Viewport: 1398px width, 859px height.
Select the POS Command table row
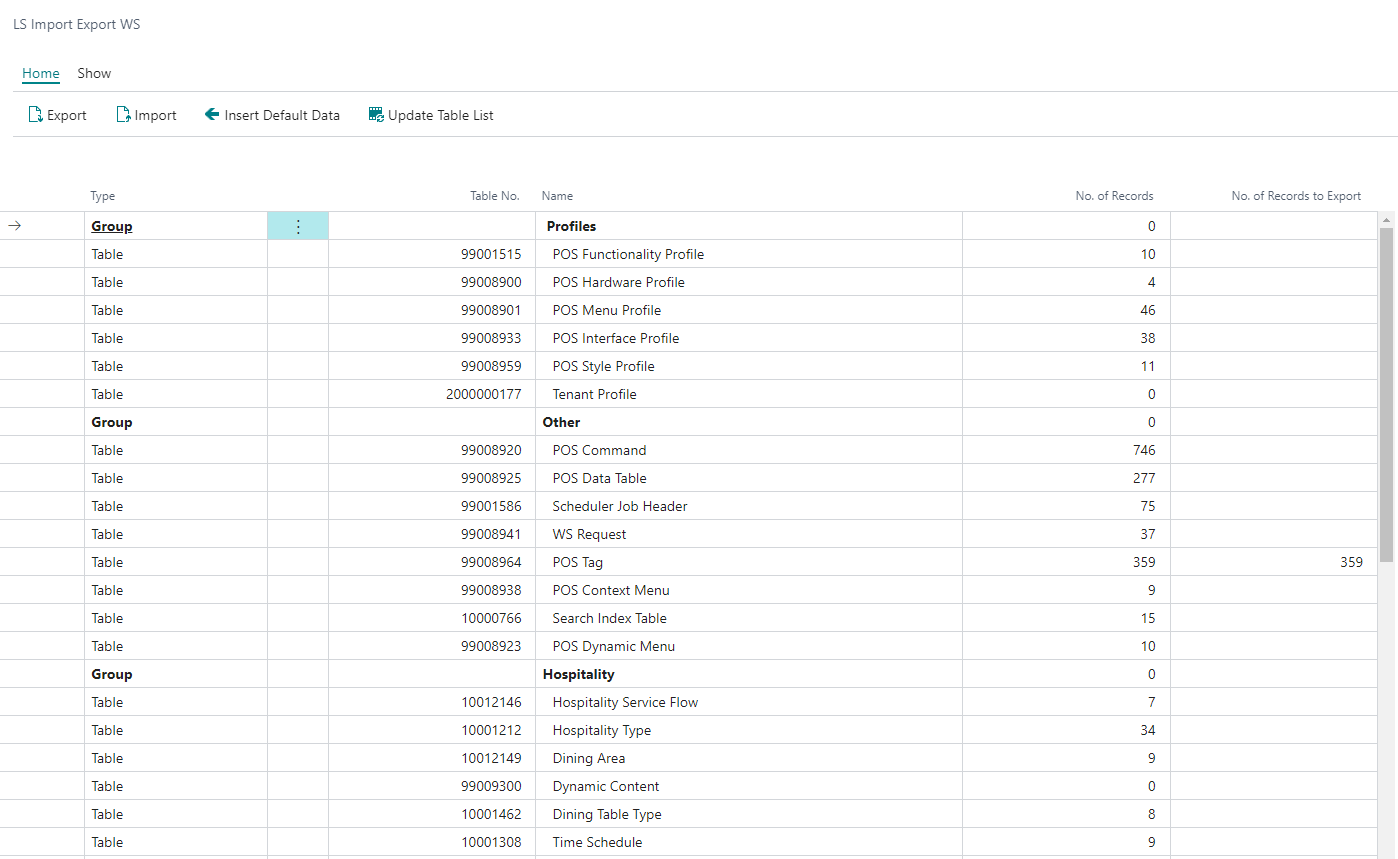(x=599, y=450)
